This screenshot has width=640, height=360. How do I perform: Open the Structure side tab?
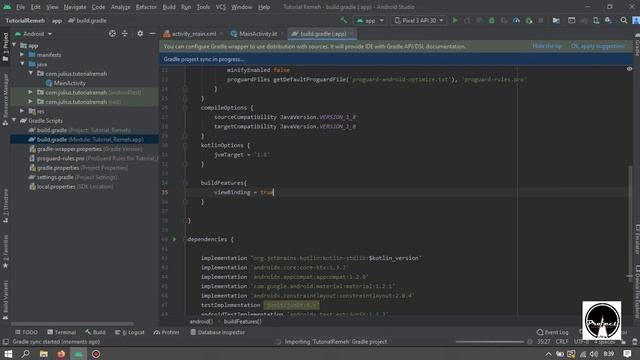coord(5,205)
